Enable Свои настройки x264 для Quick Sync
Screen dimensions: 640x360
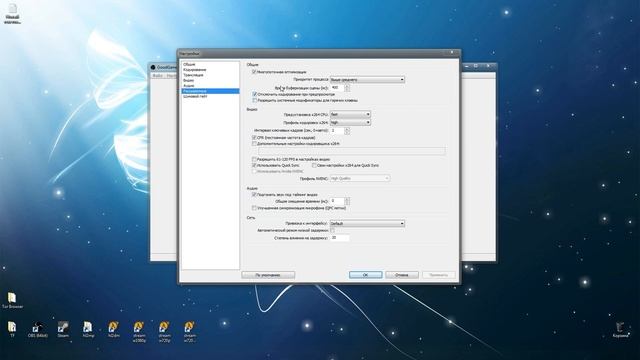pos(314,165)
